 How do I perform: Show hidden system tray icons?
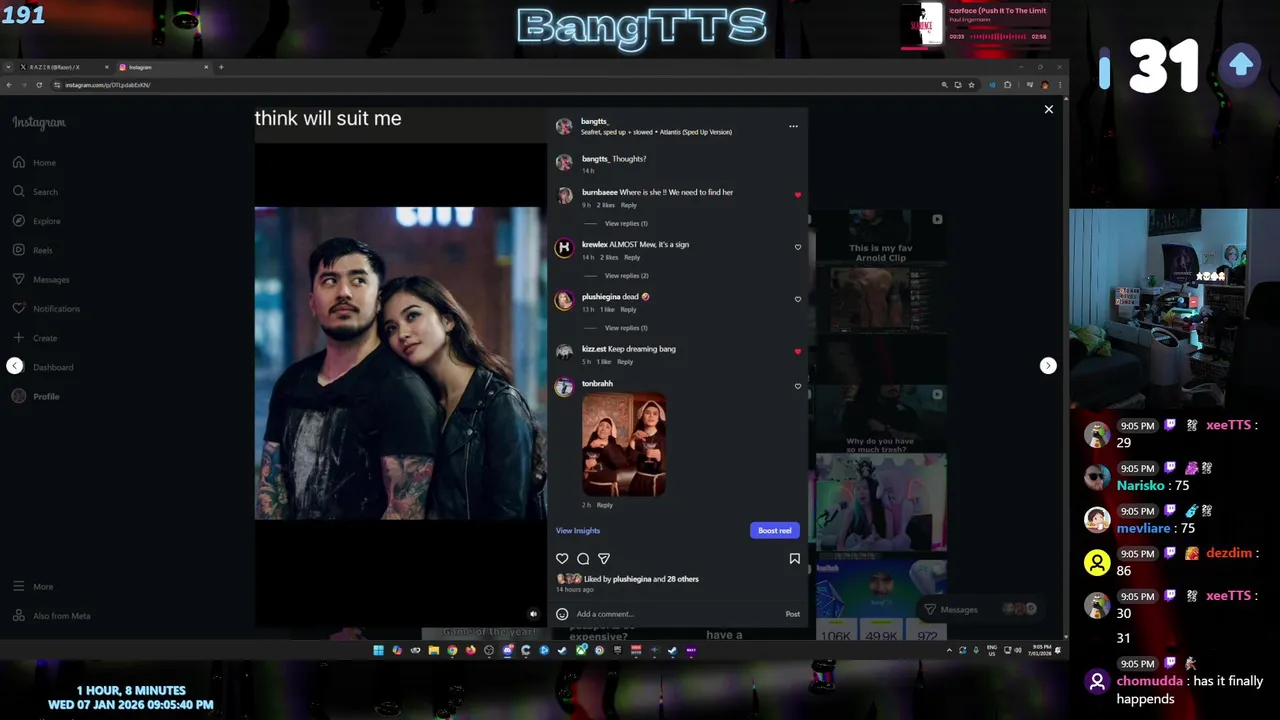coord(949,650)
